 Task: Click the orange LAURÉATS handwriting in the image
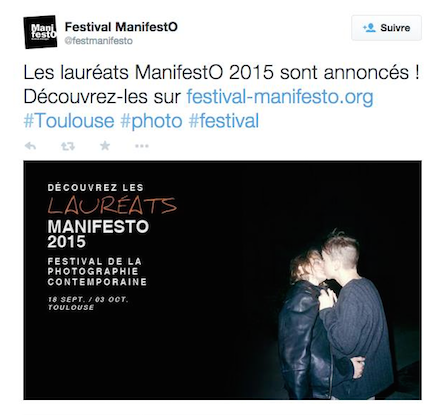click(x=112, y=206)
